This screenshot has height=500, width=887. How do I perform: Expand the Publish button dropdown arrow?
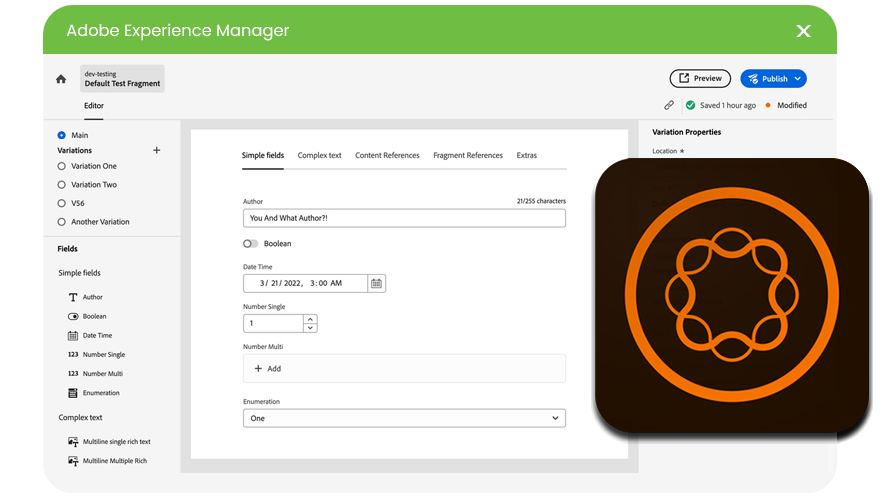[796, 79]
